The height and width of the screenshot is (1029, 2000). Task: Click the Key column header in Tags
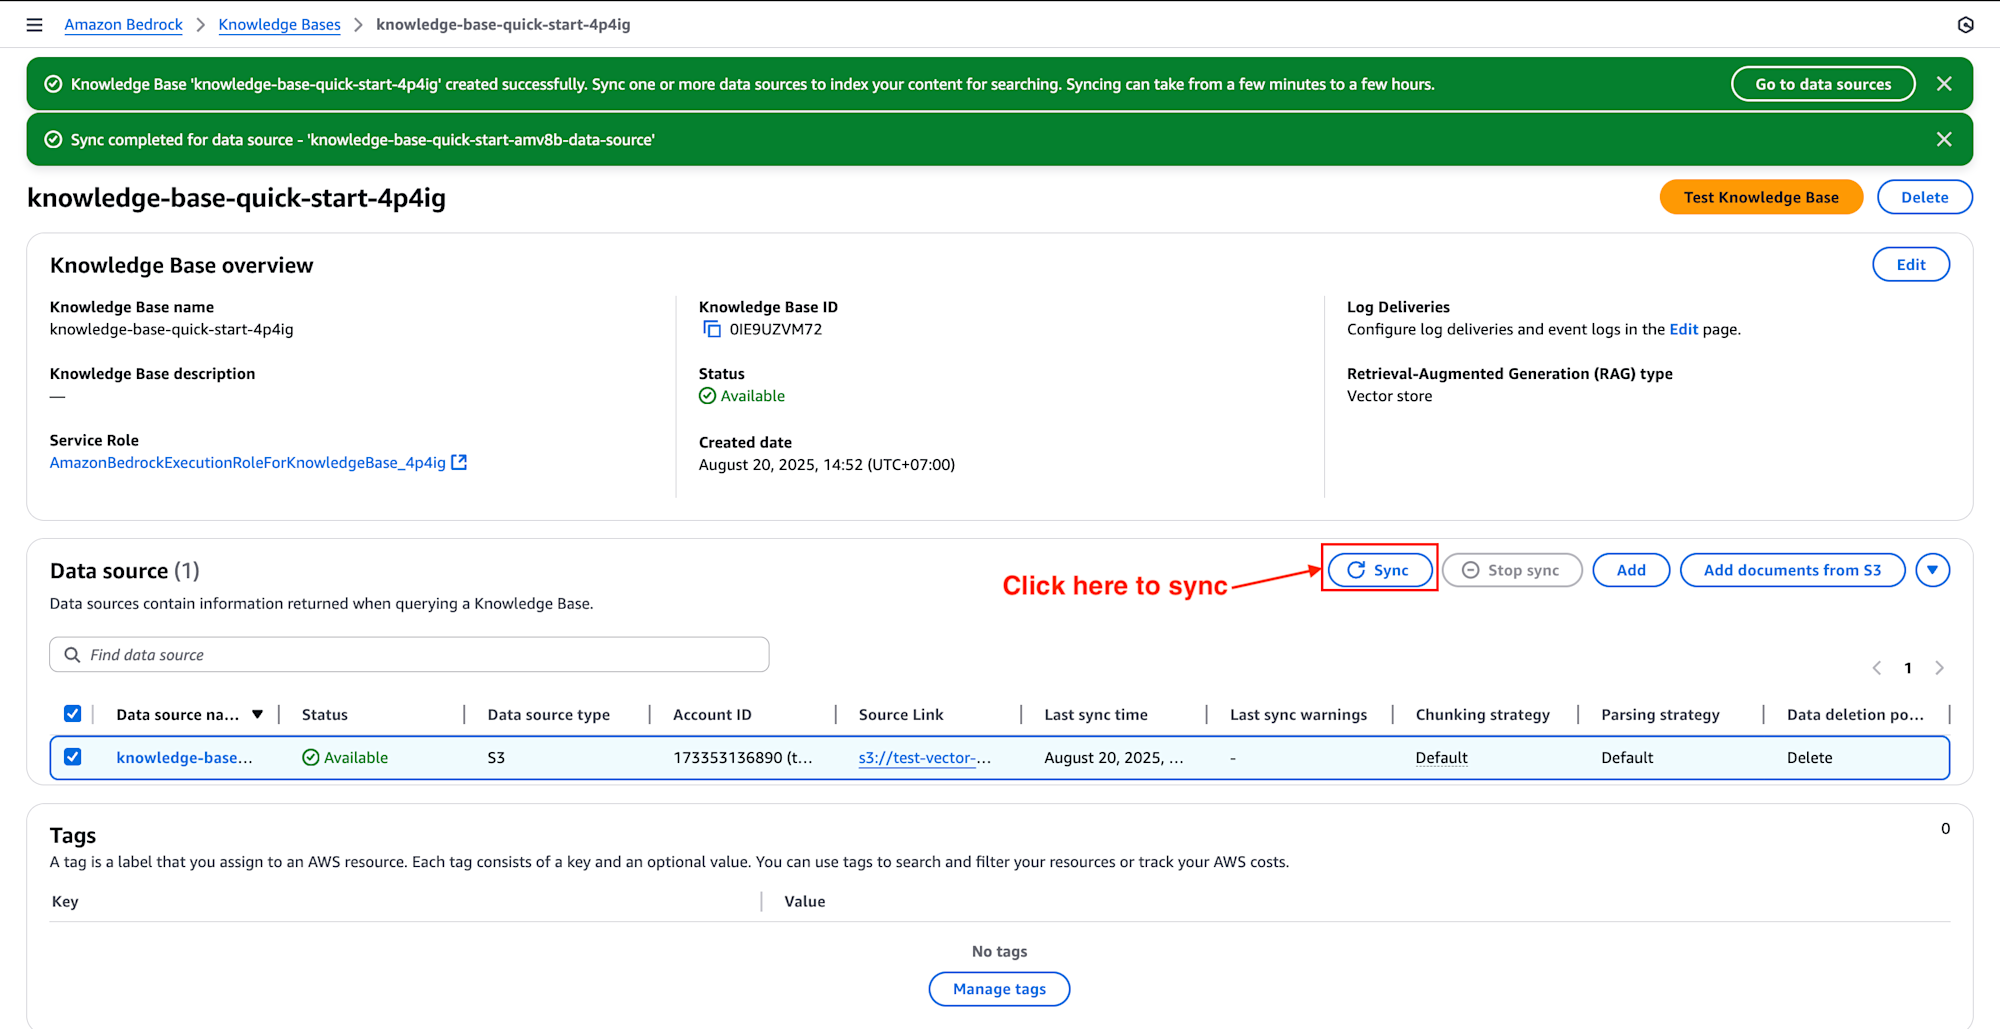click(x=65, y=901)
